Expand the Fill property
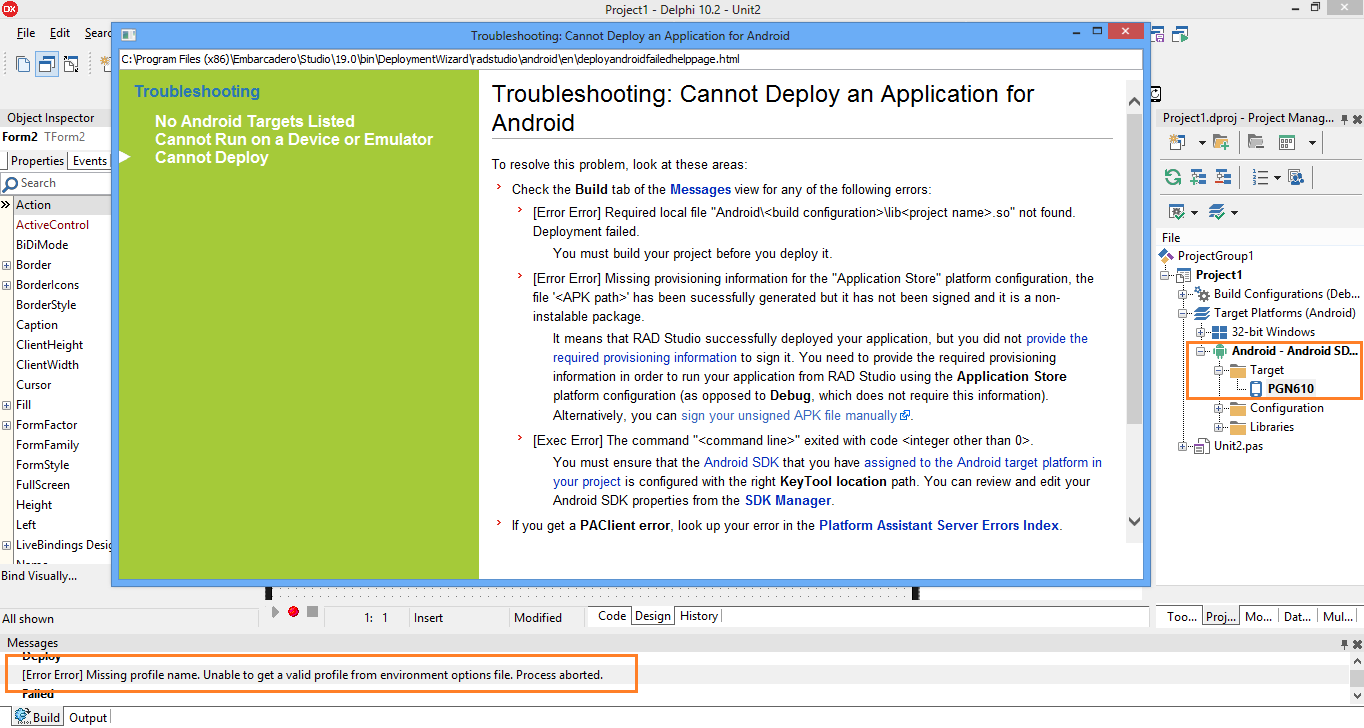The height and width of the screenshot is (728, 1364). pyautogui.click(x=7, y=405)
